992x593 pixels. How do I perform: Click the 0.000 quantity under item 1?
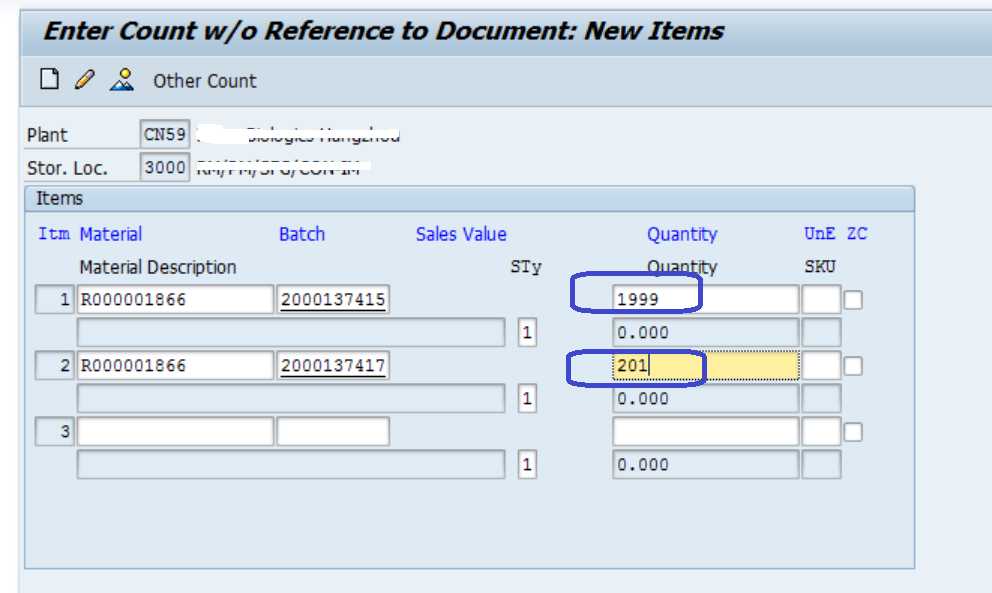[x=705, y=332]
